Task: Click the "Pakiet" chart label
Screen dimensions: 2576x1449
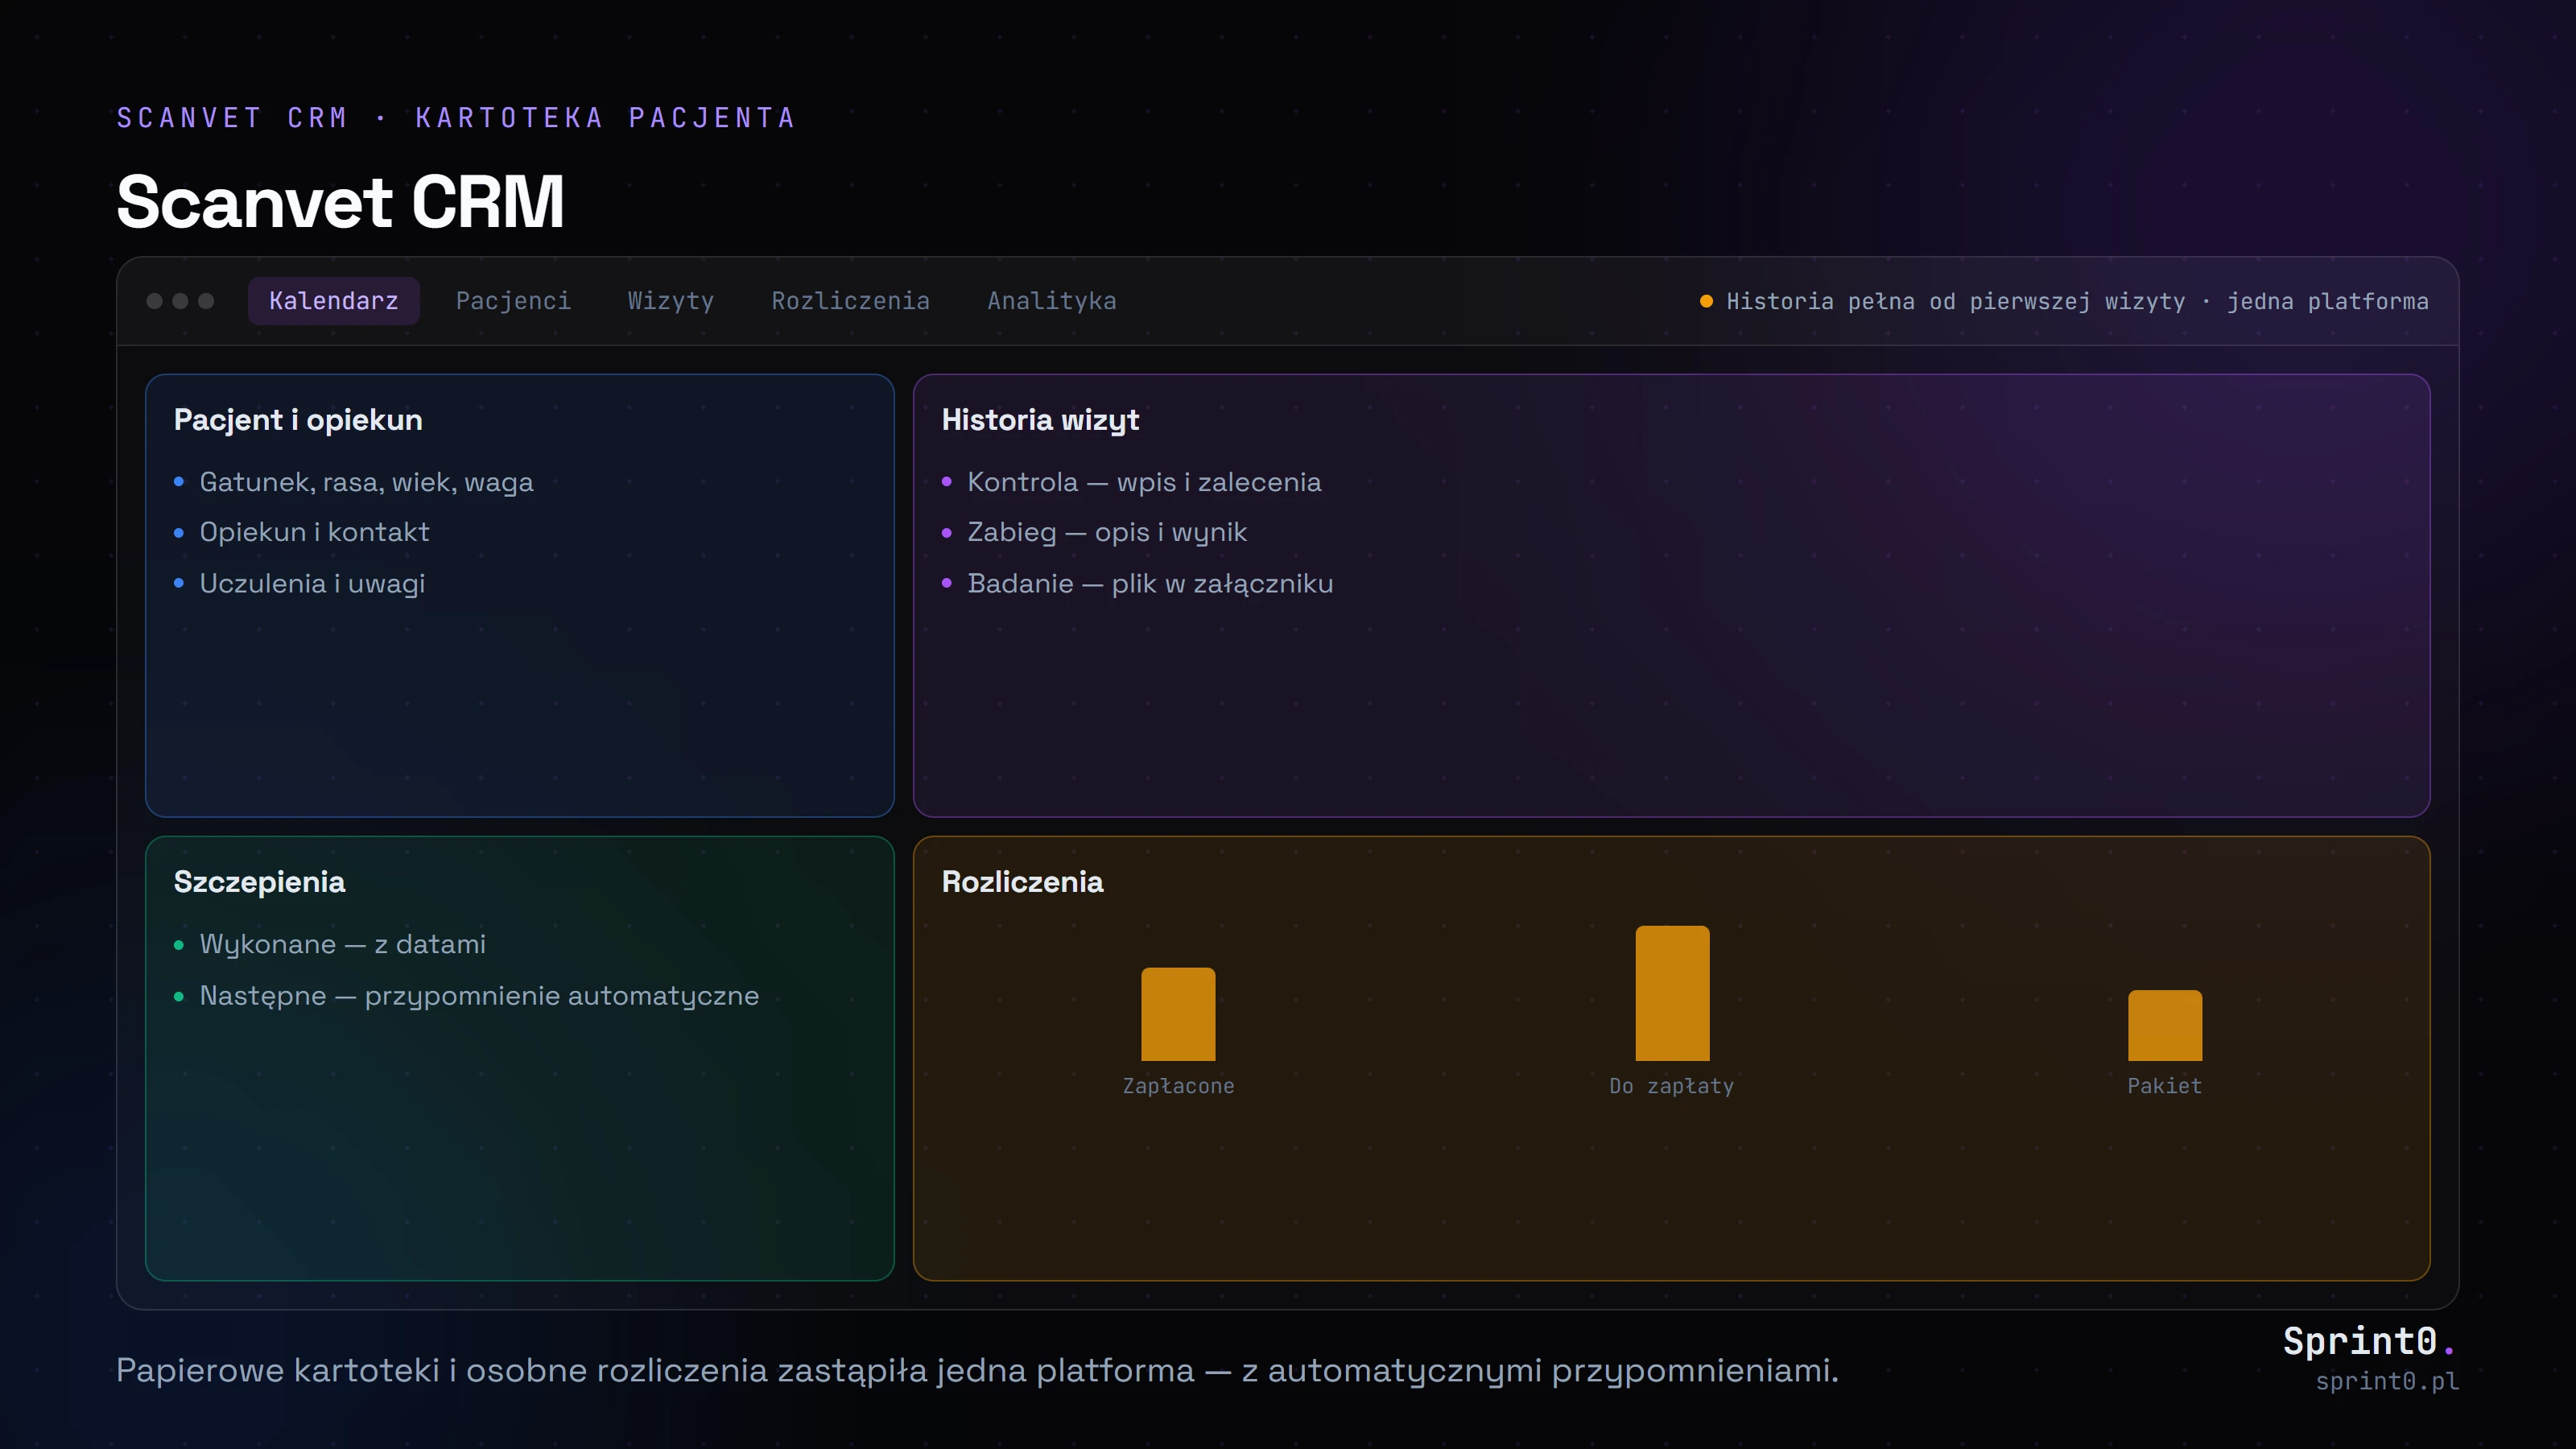Action: click(x=2165, y=1086)
